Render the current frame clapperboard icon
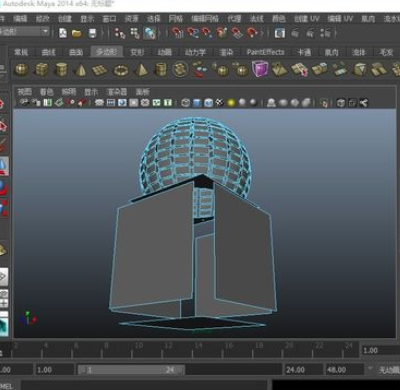Image resolution: width=400 pixels, height=390 pixels. (295, 33)
